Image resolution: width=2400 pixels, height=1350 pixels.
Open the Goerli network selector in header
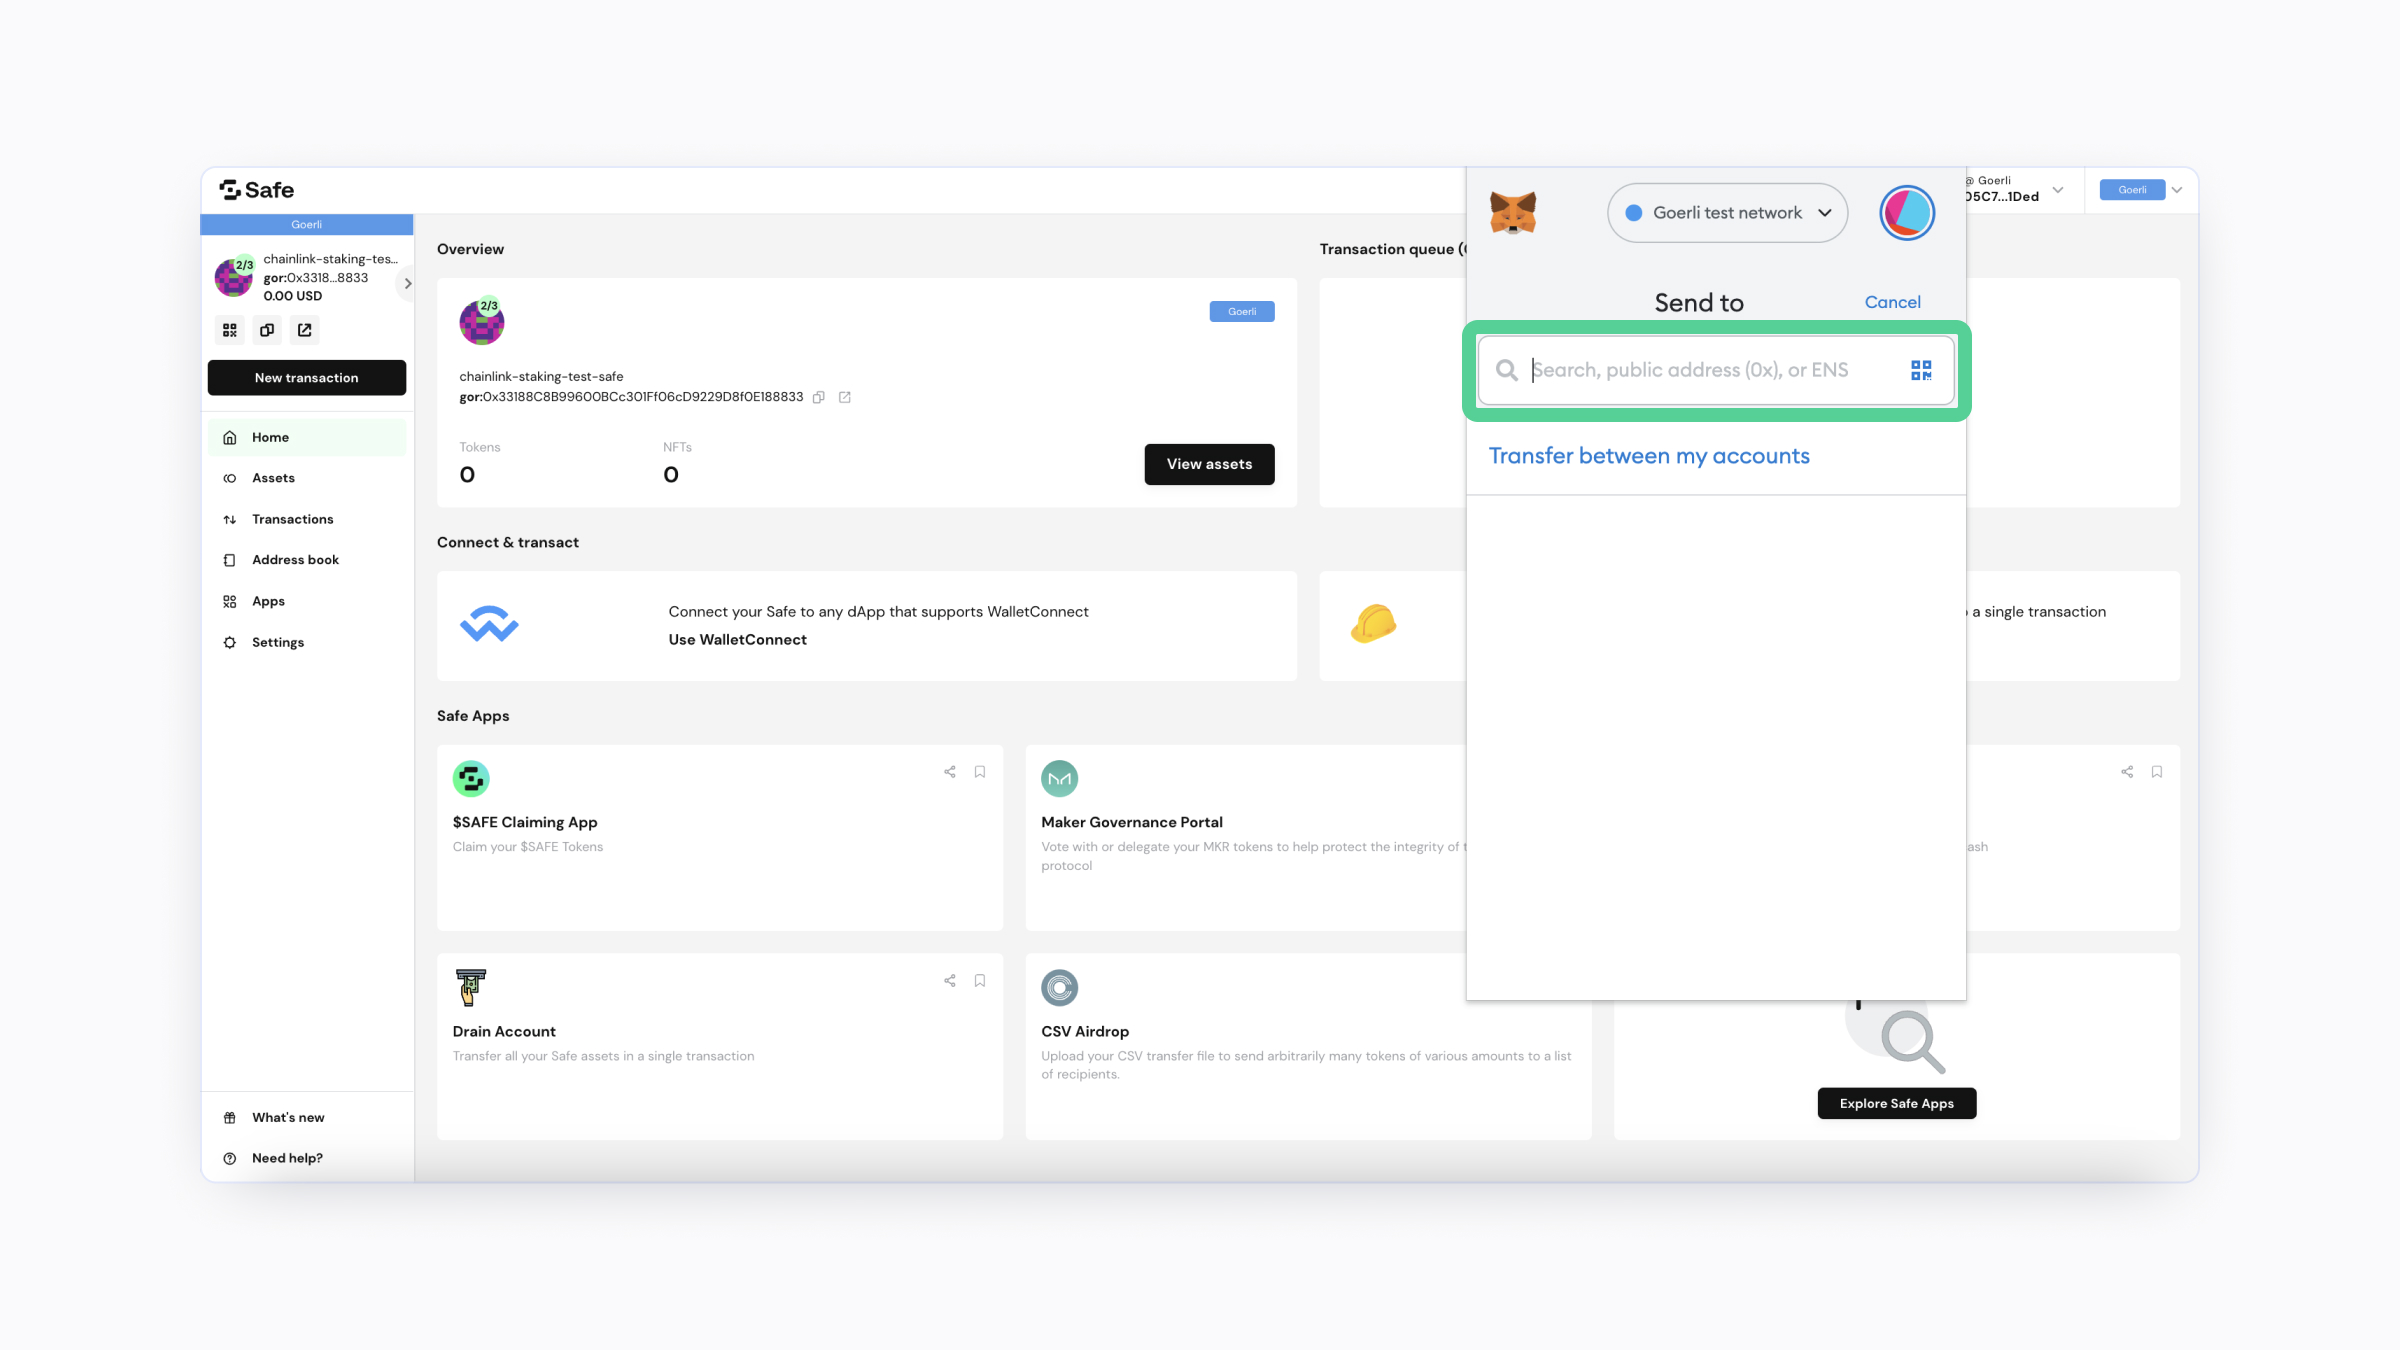coord(2141,190)
